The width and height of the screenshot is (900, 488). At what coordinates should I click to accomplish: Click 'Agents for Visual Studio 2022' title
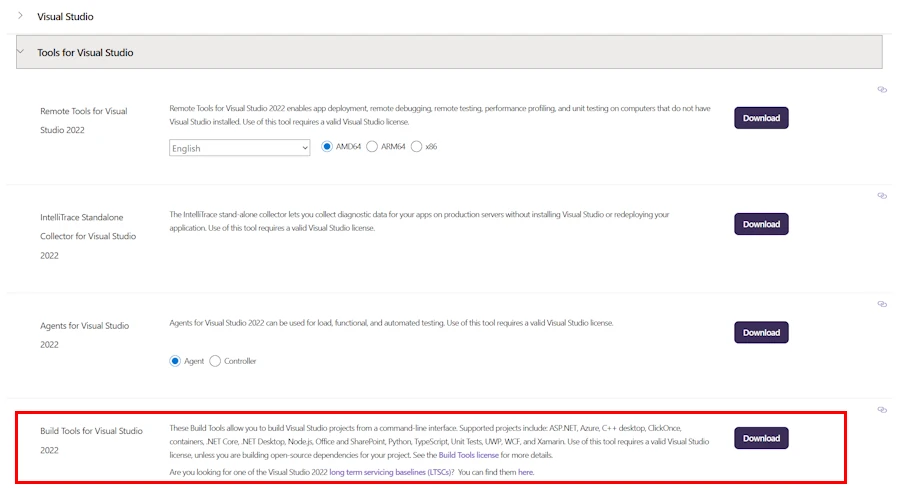[84, 335]
